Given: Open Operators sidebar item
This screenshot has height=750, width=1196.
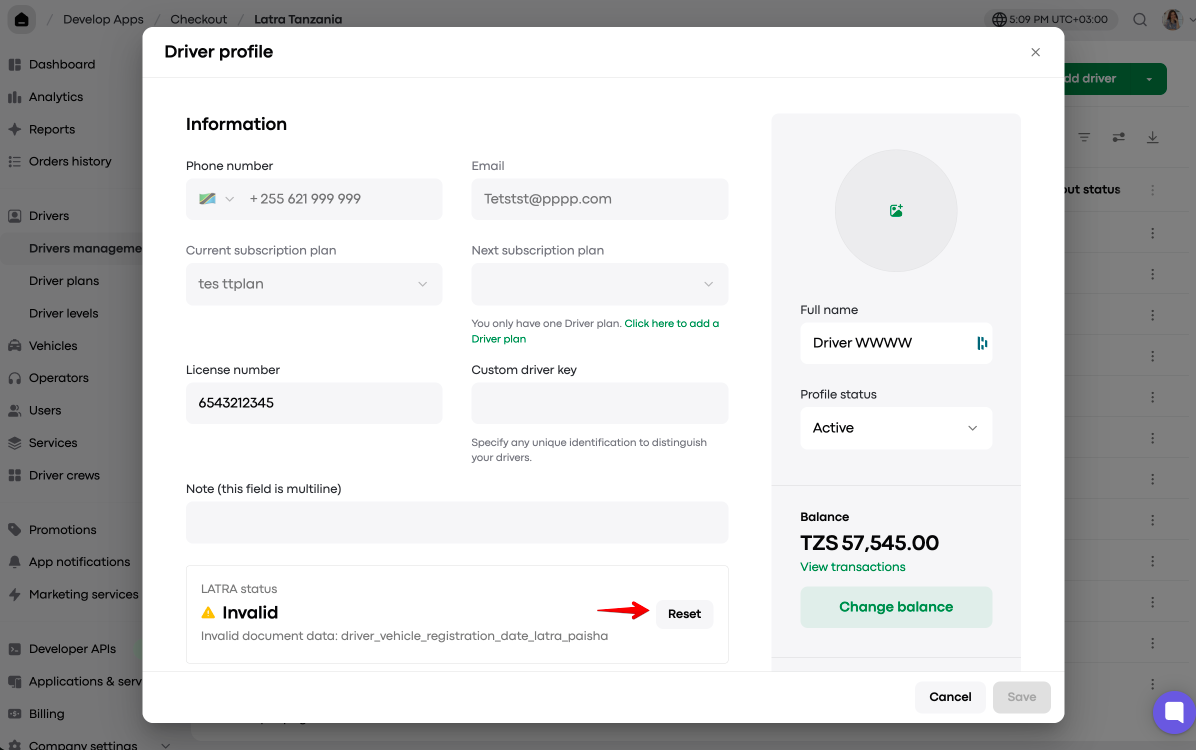Looking at the screenshot, I should coord(59,378).
